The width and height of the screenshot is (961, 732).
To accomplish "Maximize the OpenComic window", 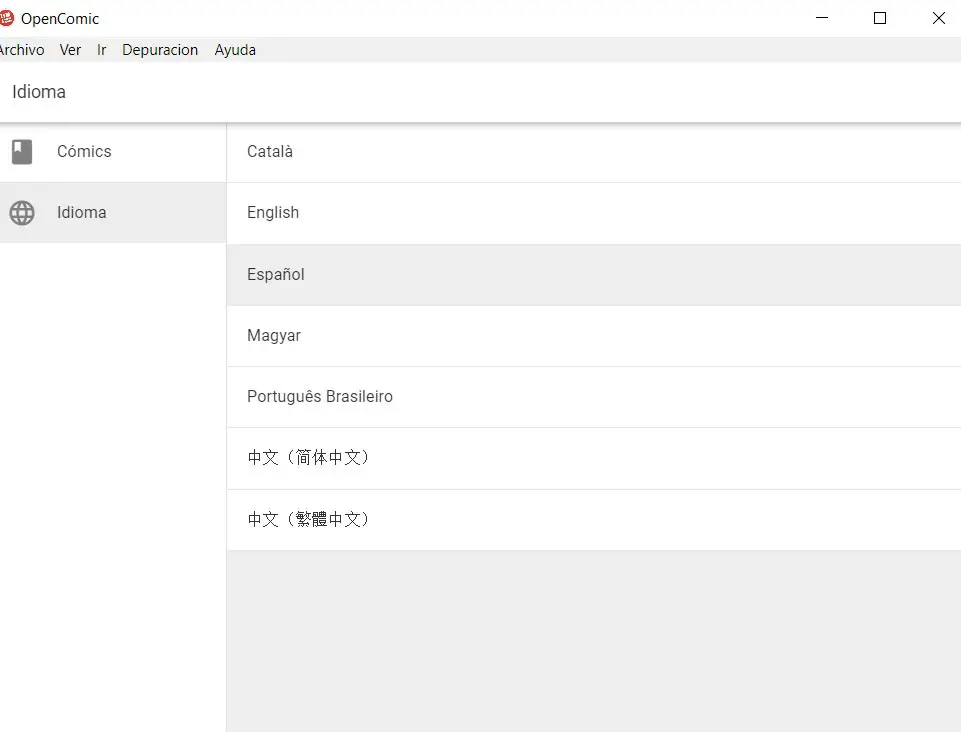I will [x=880, y=18].
